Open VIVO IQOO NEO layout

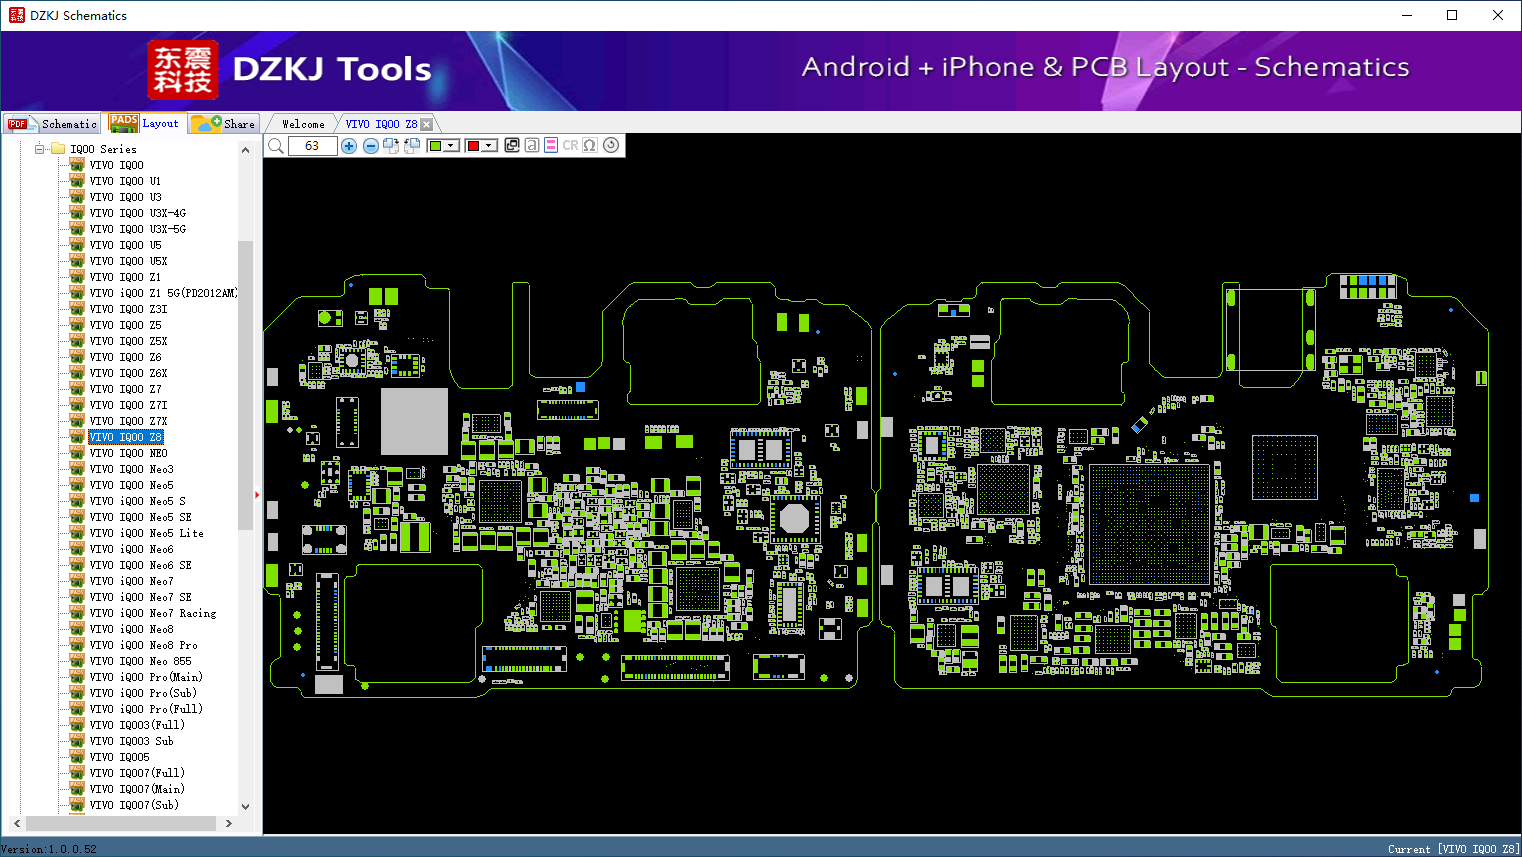(x=129, y=453)
